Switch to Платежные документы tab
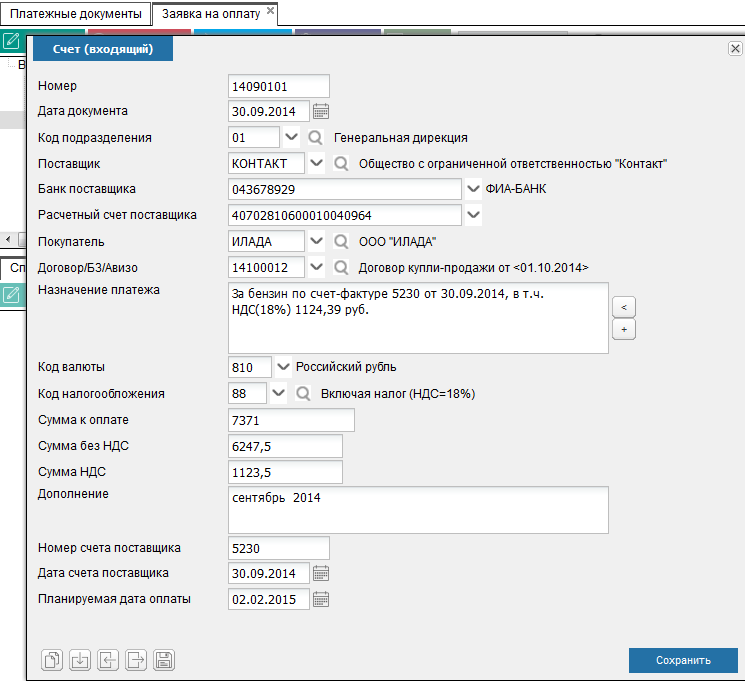The height and width of the screenshot is (681, 745). 76,14
